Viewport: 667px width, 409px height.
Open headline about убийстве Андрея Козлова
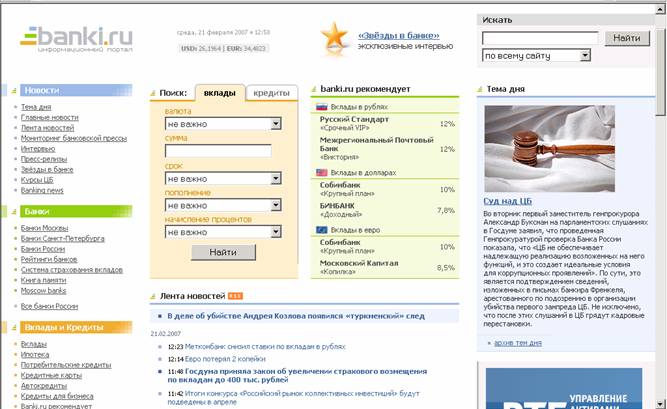296,316
